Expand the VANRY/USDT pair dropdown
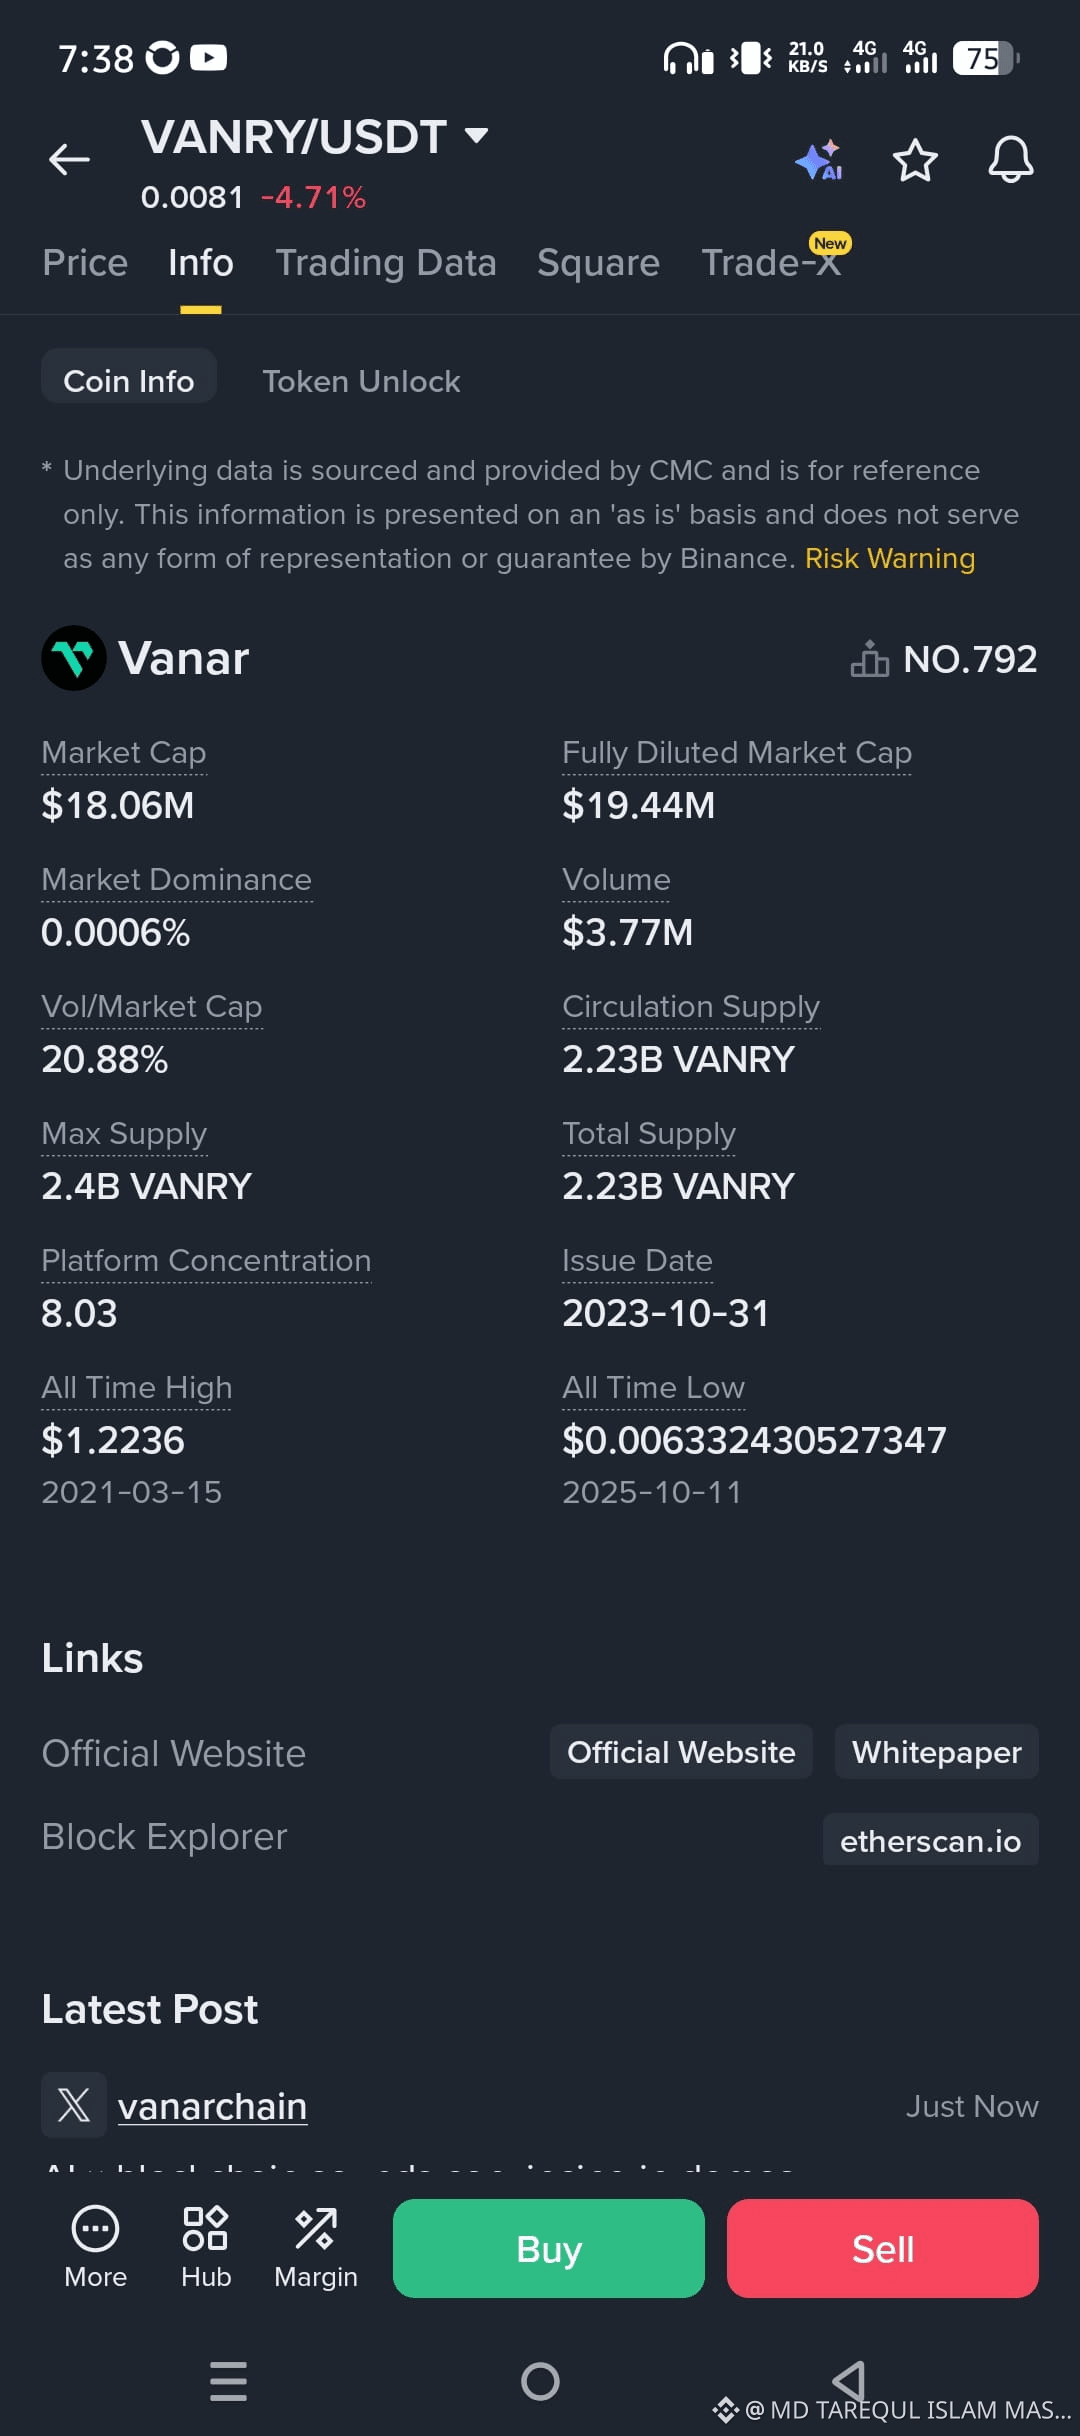The image size is (1080, 2436). [x=477, y=136]
